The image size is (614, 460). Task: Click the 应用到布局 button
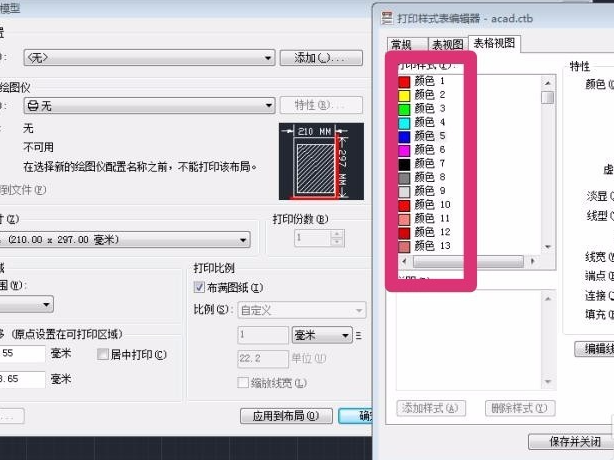pyautogui.click(x=285, y=416)
